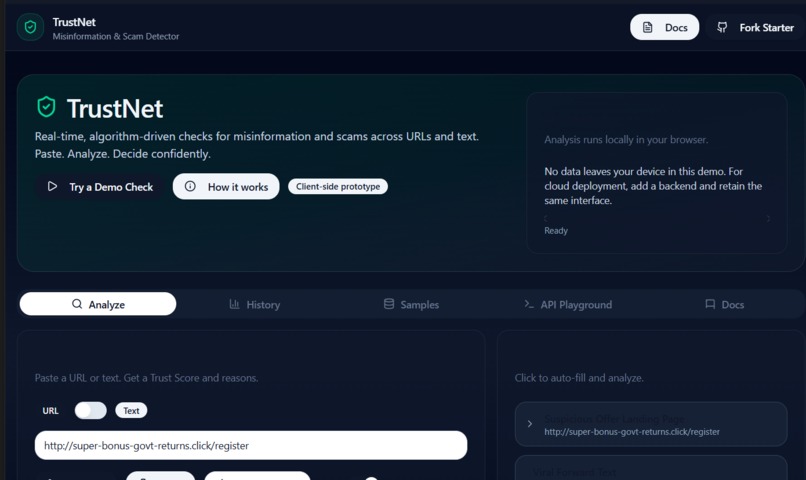The image size is (806, 480).
Task: Click the document icon in Docs button
Action: pos(648,27)
